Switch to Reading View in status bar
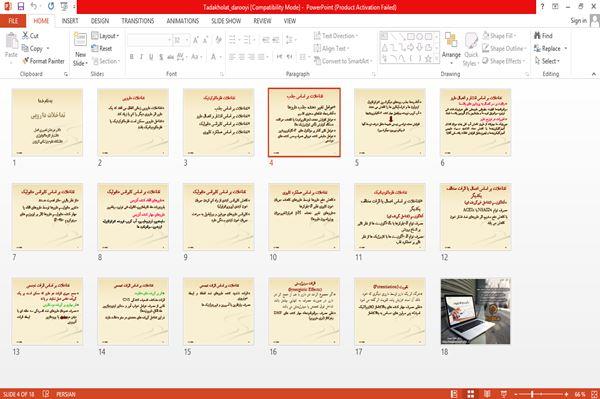The image size is (600, 399). click(x=487, y=394)
